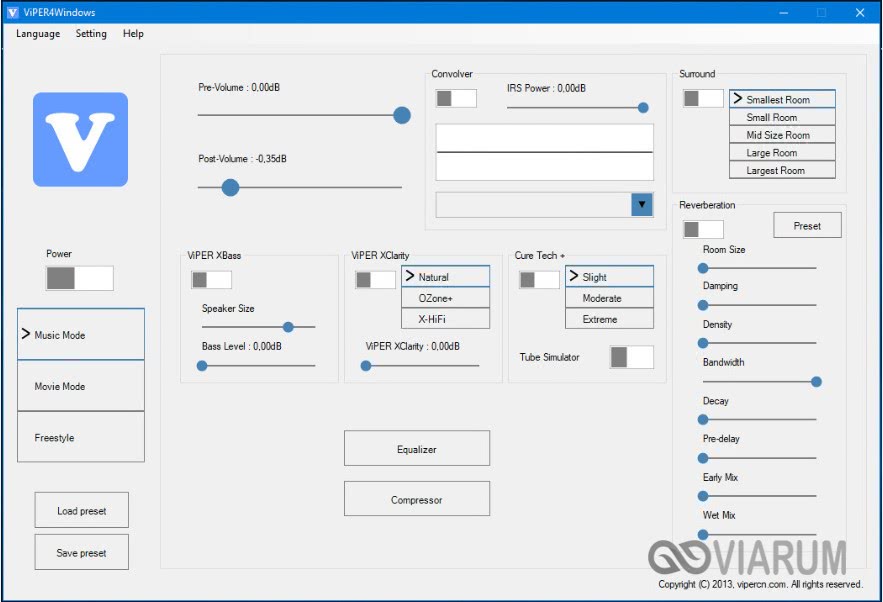Image resolution: width=883 pixels, height=602 pixels.
Task: Toggle the Tube Simulator switch
Action: coord(632,357)
